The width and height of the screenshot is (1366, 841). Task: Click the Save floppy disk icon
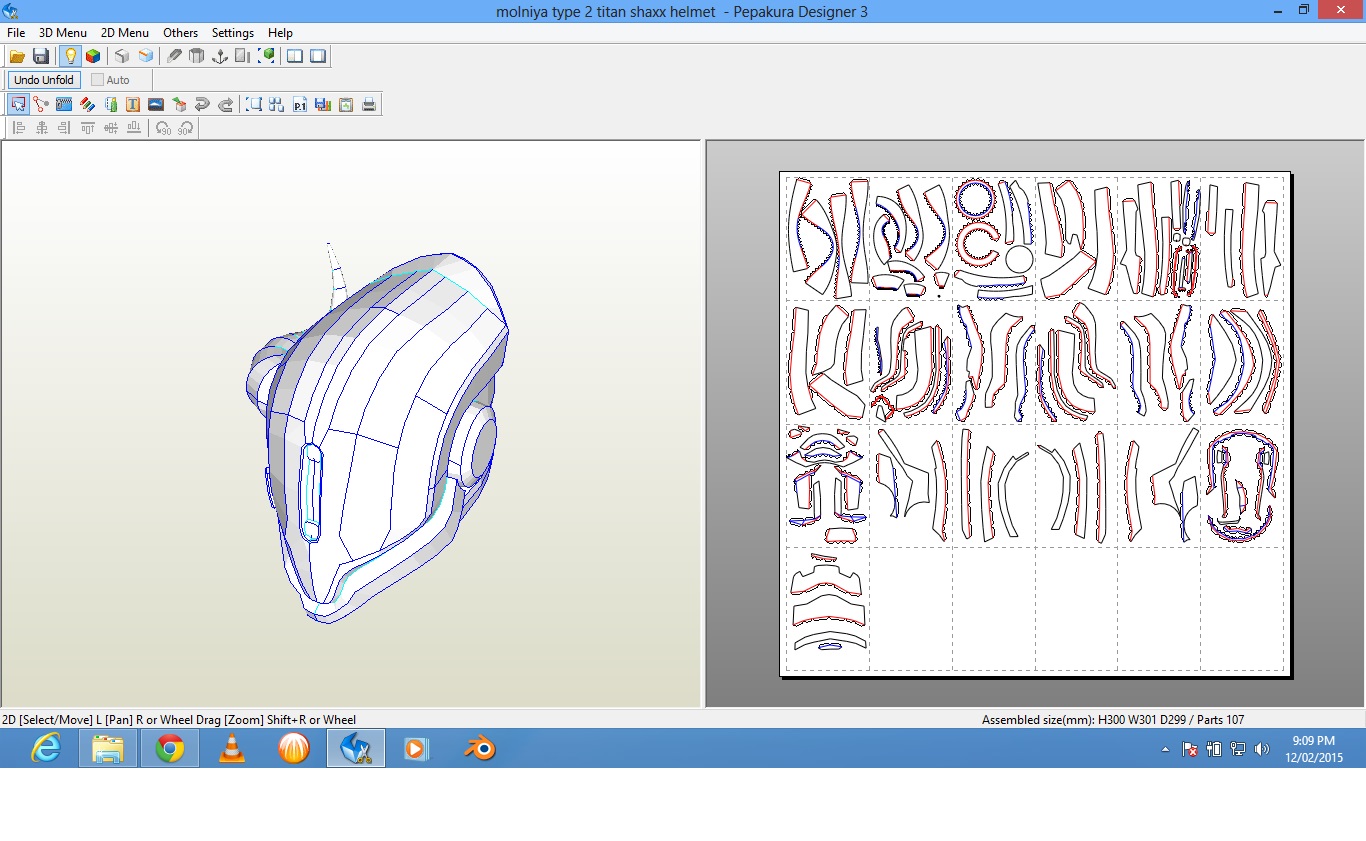click(x=41, y=56)
